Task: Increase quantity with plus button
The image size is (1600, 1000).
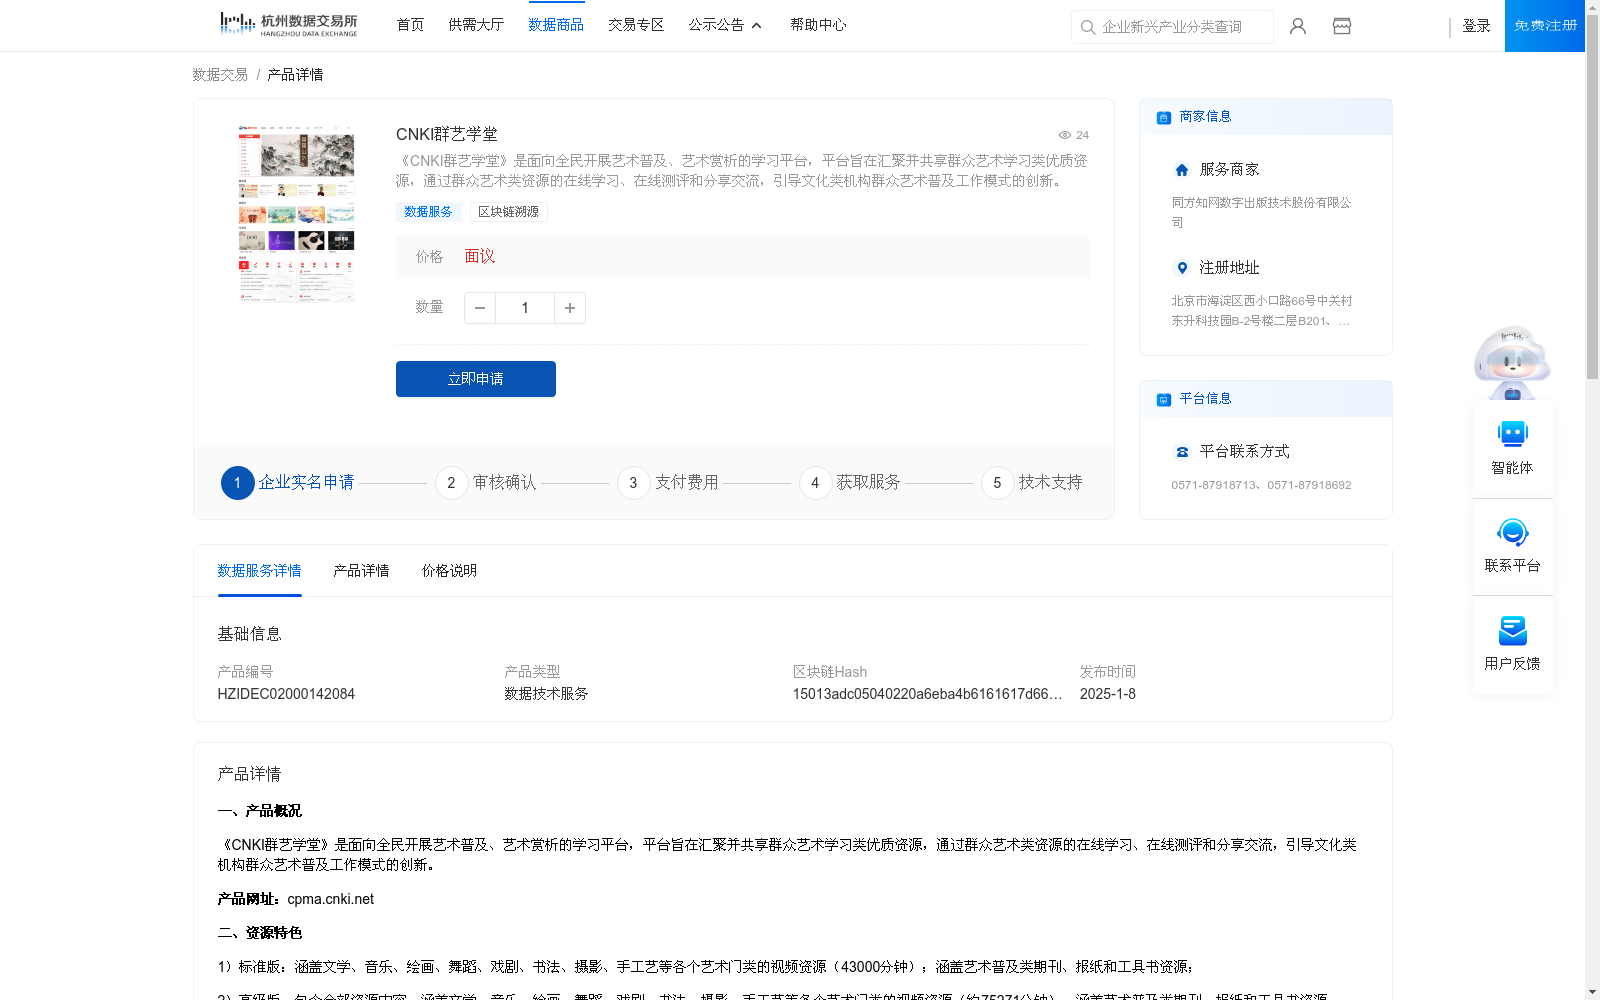Action: pyautogui.click(x=570, y=308)
